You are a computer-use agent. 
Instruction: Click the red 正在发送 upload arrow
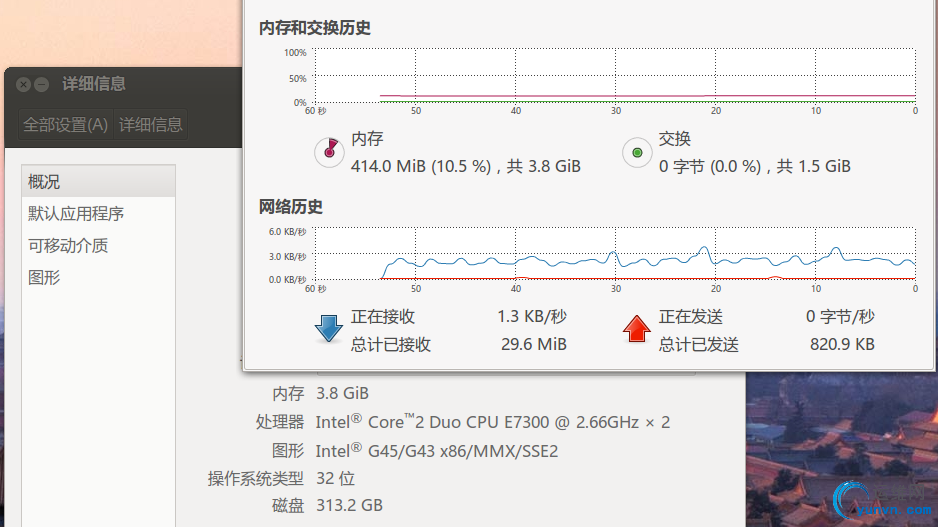pos(636,329)
